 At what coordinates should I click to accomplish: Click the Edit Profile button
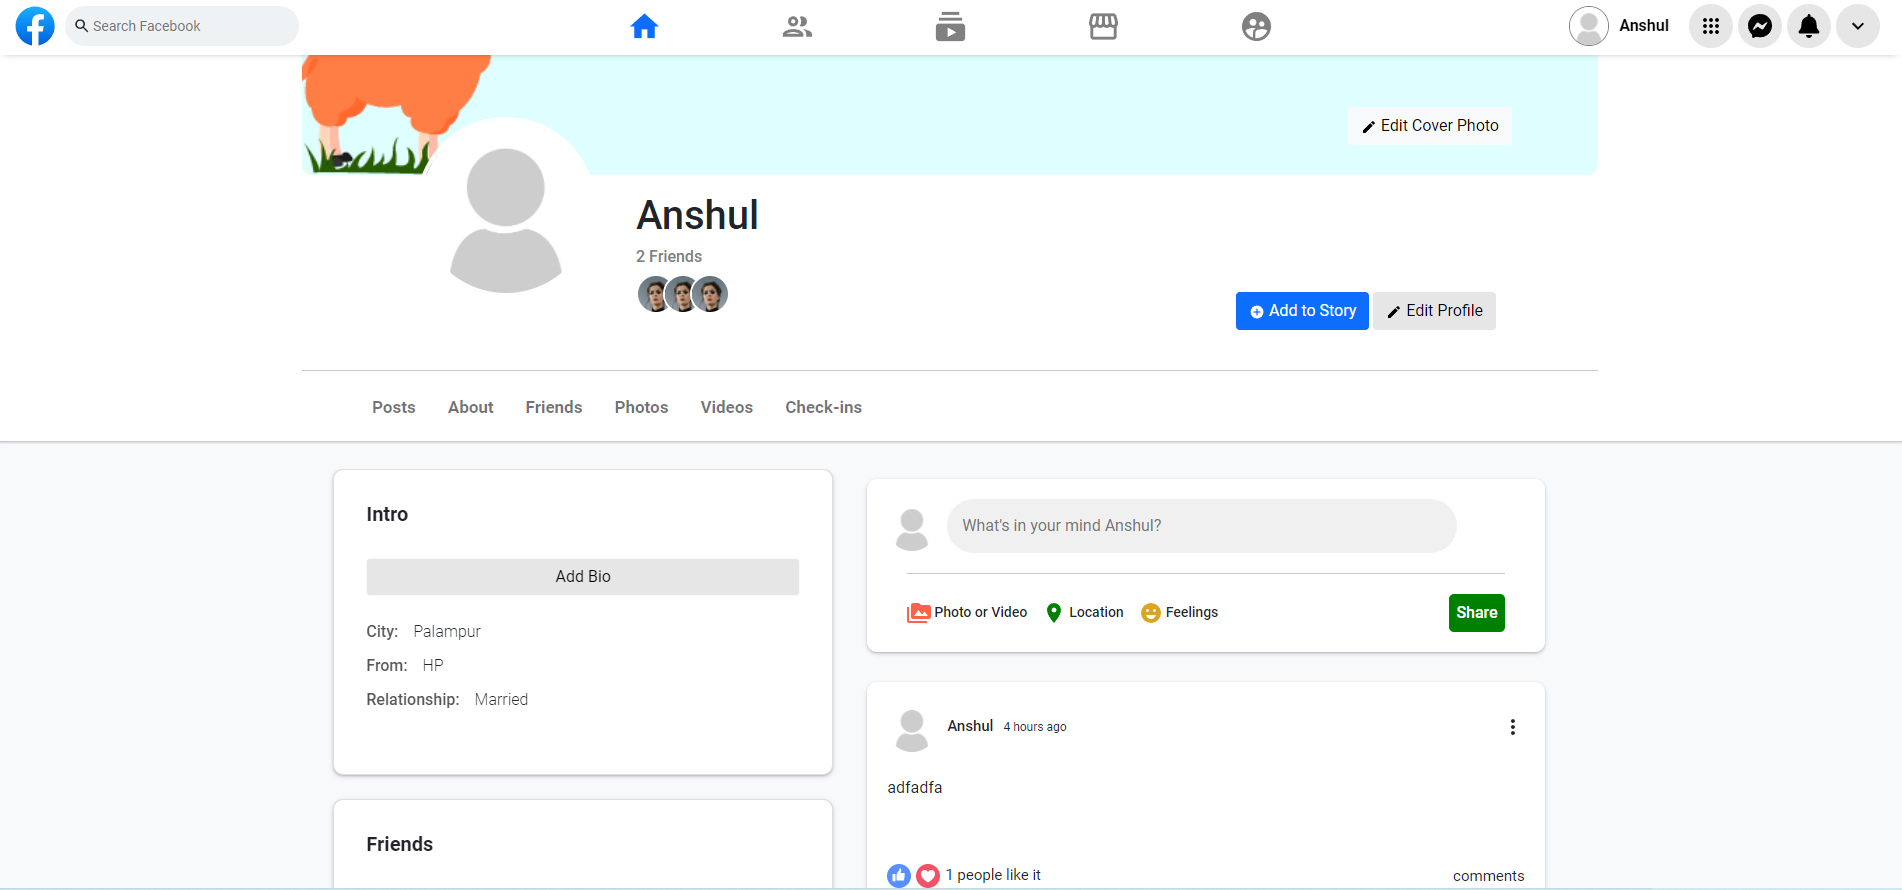(1434, 311)
